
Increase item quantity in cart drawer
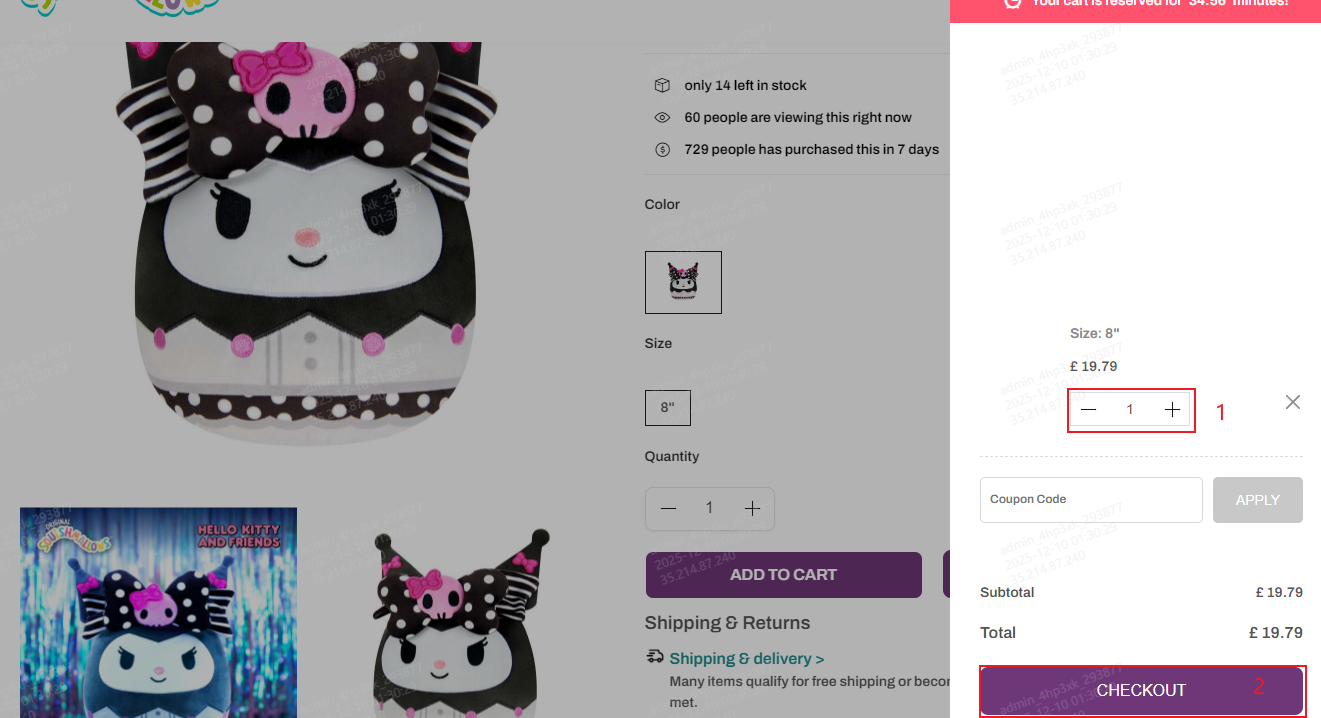(x=1173, y=410)
